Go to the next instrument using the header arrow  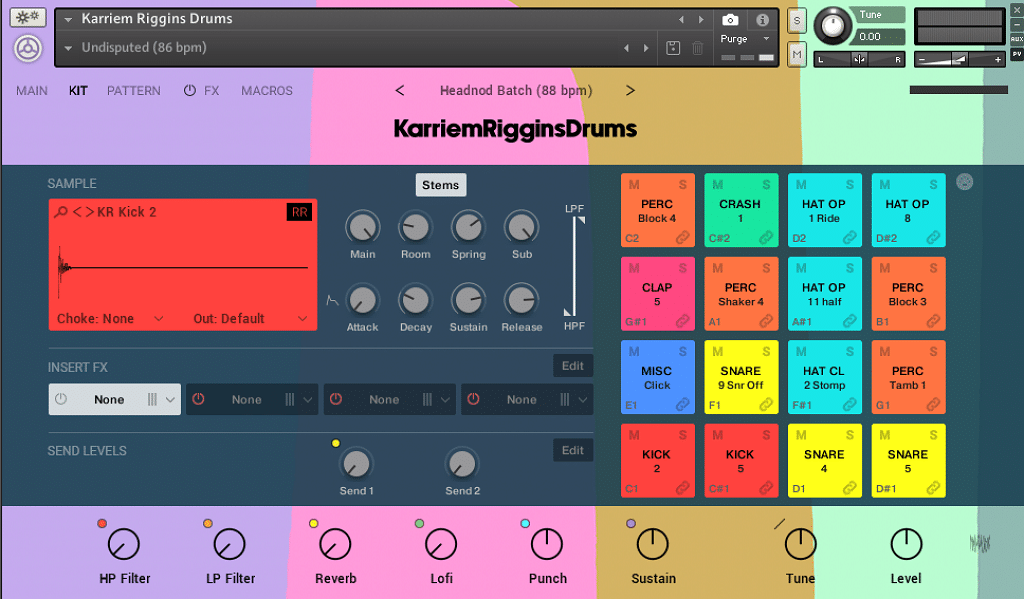701,20
